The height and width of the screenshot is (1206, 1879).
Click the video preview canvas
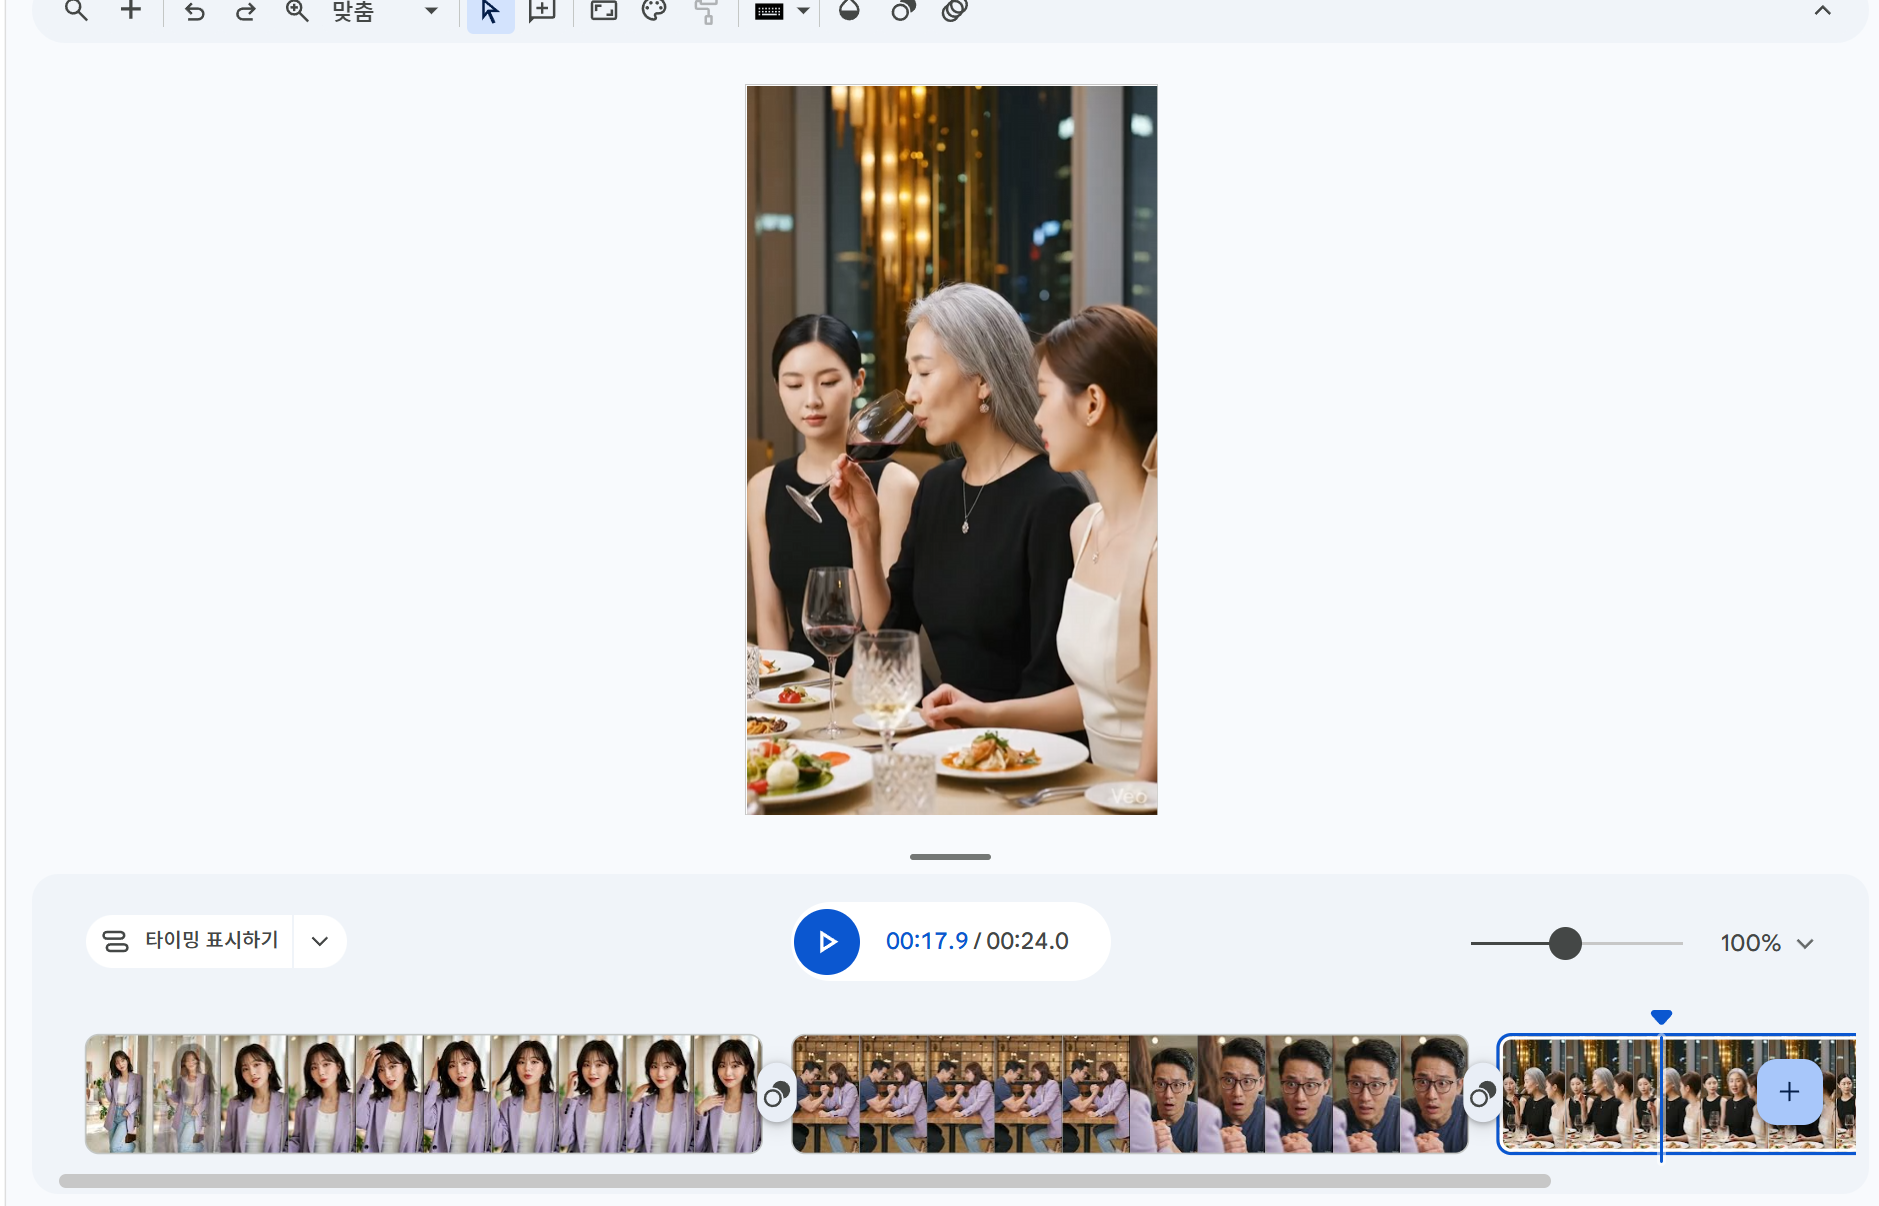951,450
